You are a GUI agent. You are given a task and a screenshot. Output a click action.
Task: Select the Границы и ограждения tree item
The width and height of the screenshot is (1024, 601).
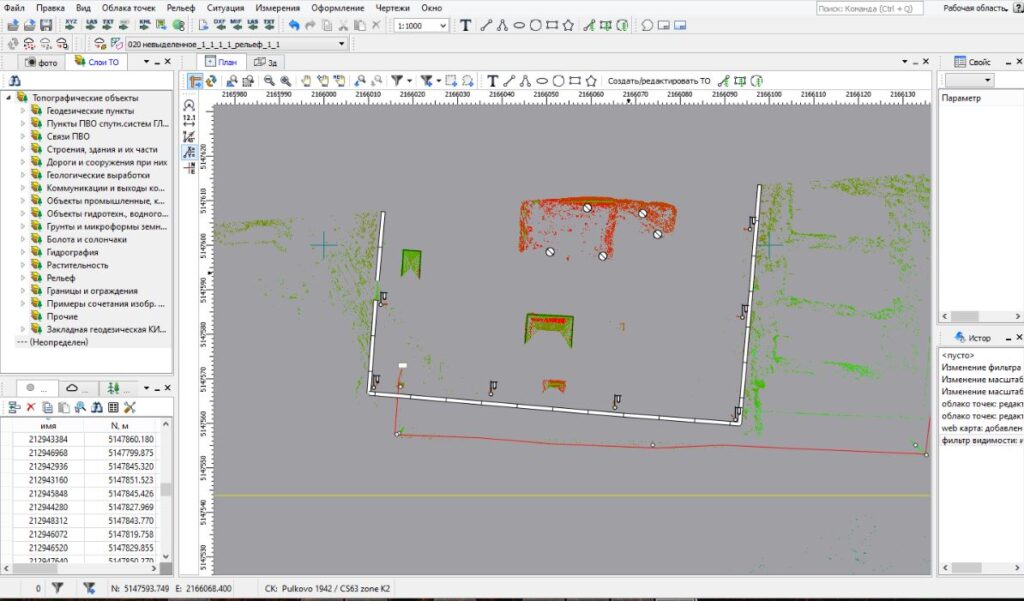(x=92, y=291)
